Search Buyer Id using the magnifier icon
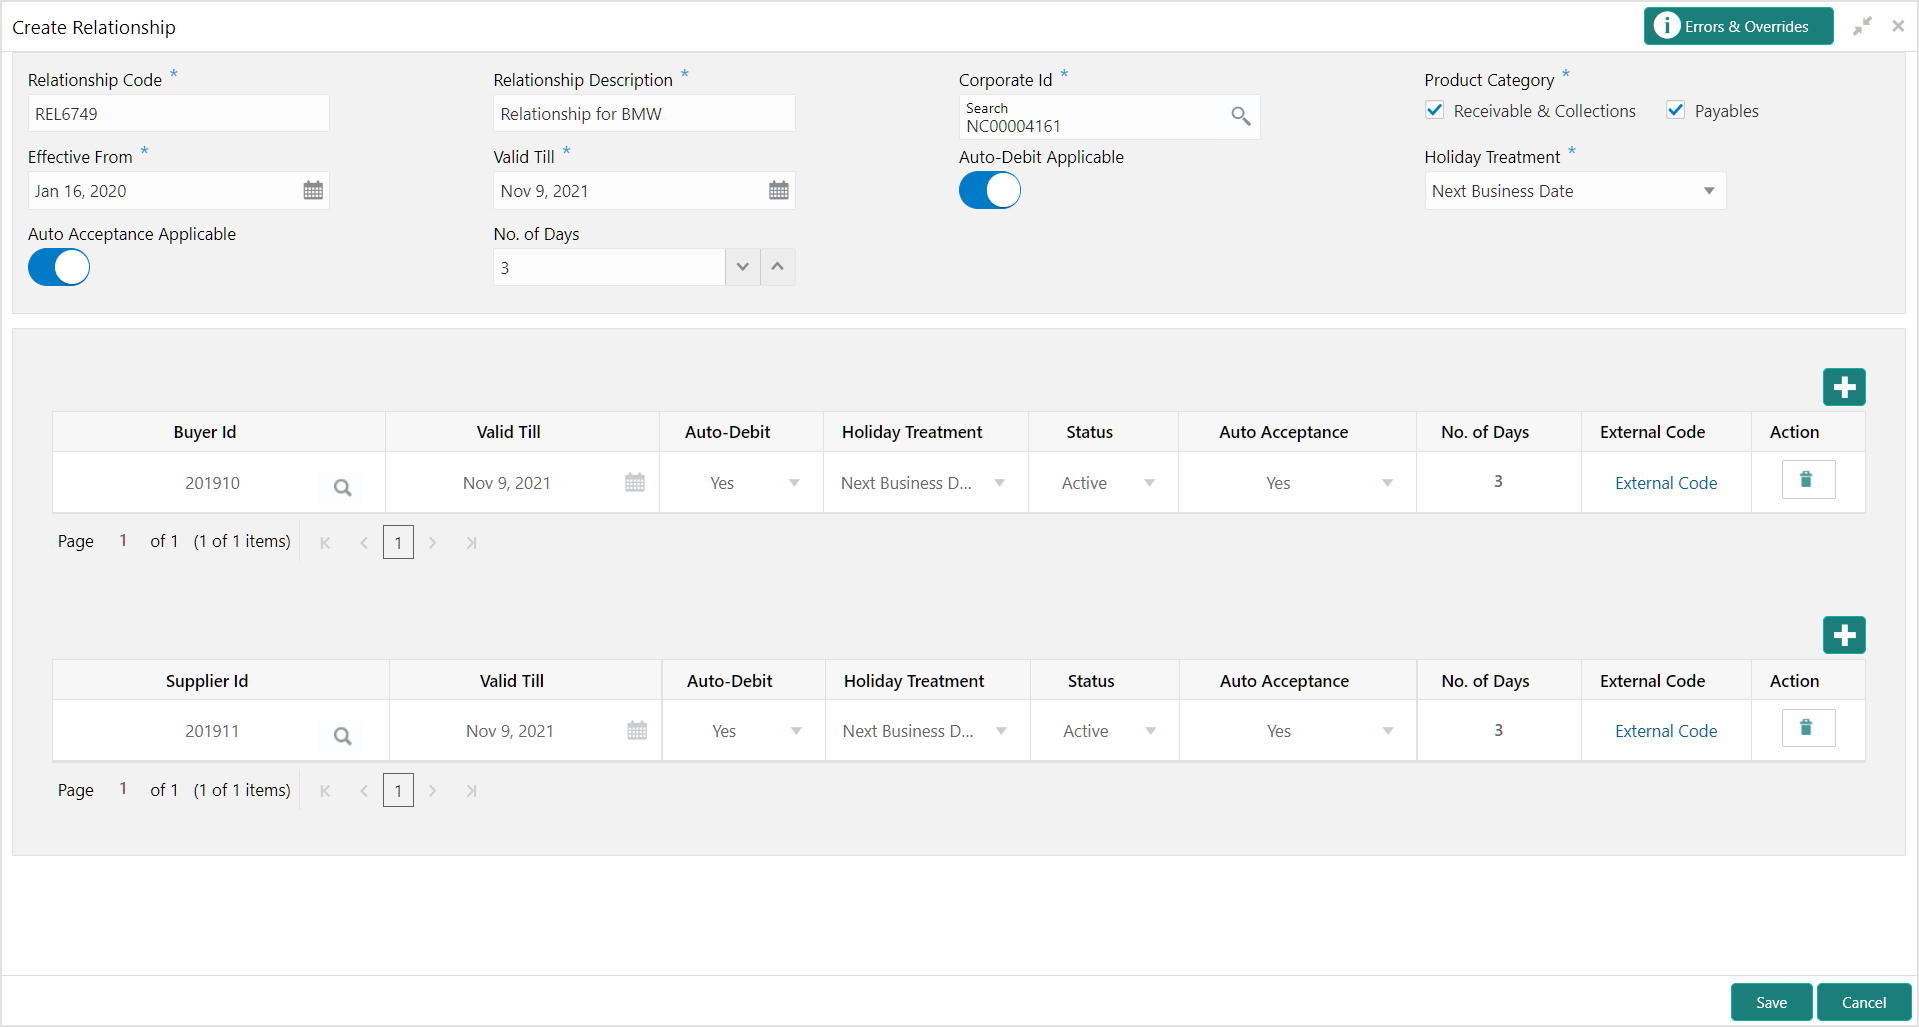The height and width of the screenshot is (1027, 1919). tap(342, 488)
